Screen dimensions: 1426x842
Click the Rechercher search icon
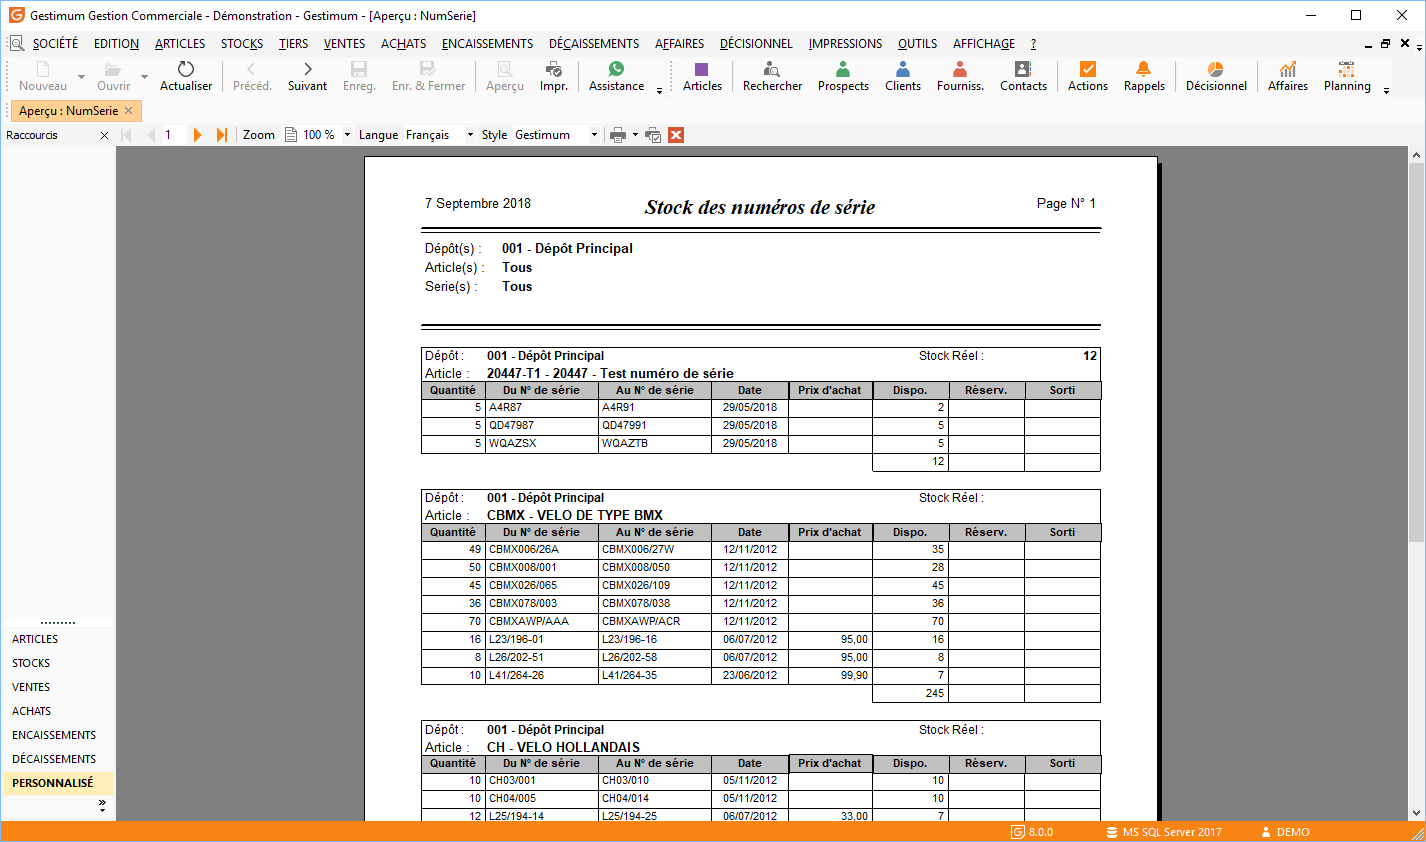(772, 69)
